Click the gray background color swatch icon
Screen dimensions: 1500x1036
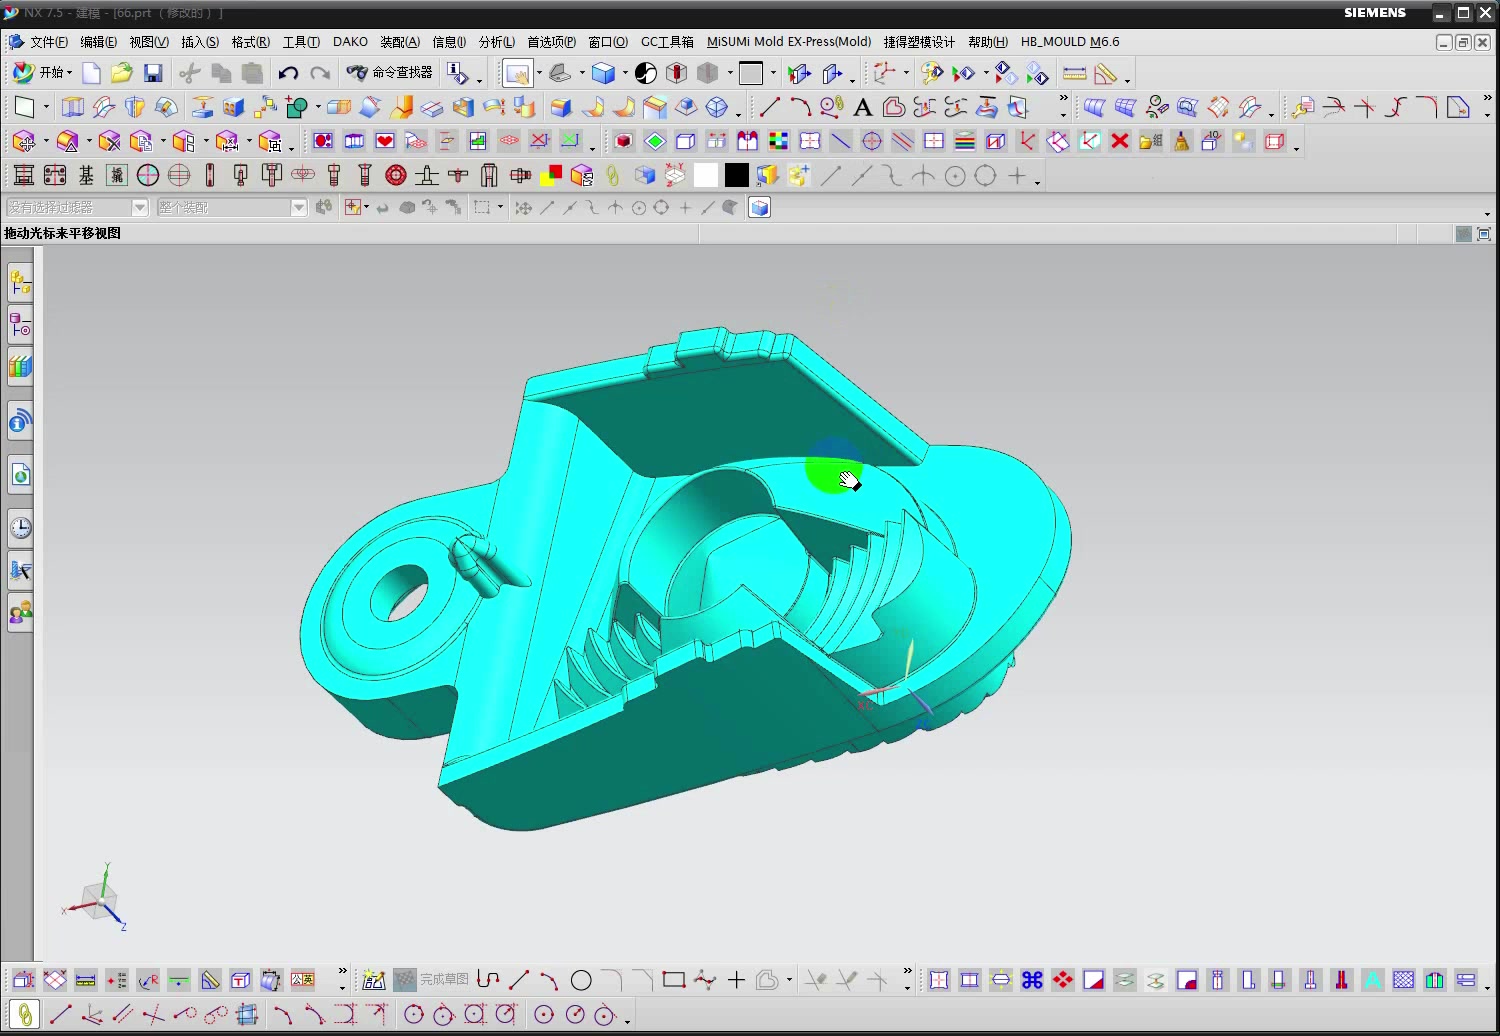pos(751,73)
